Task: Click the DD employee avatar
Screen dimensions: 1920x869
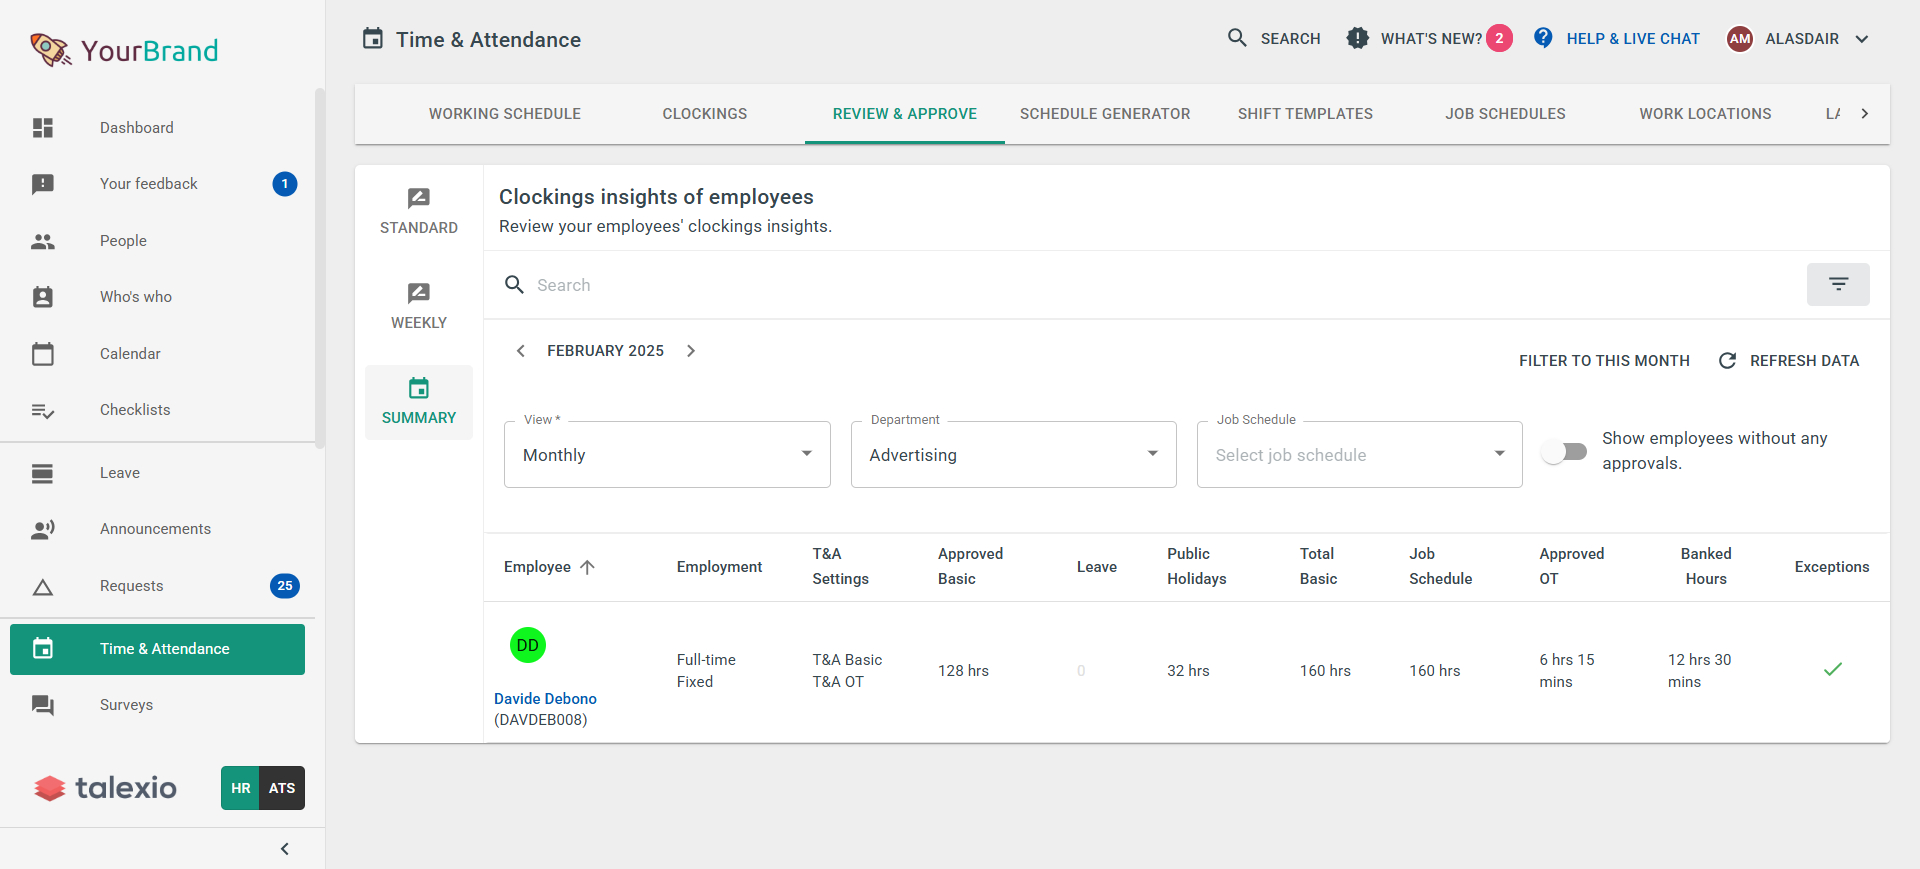Action: point(527,646)
